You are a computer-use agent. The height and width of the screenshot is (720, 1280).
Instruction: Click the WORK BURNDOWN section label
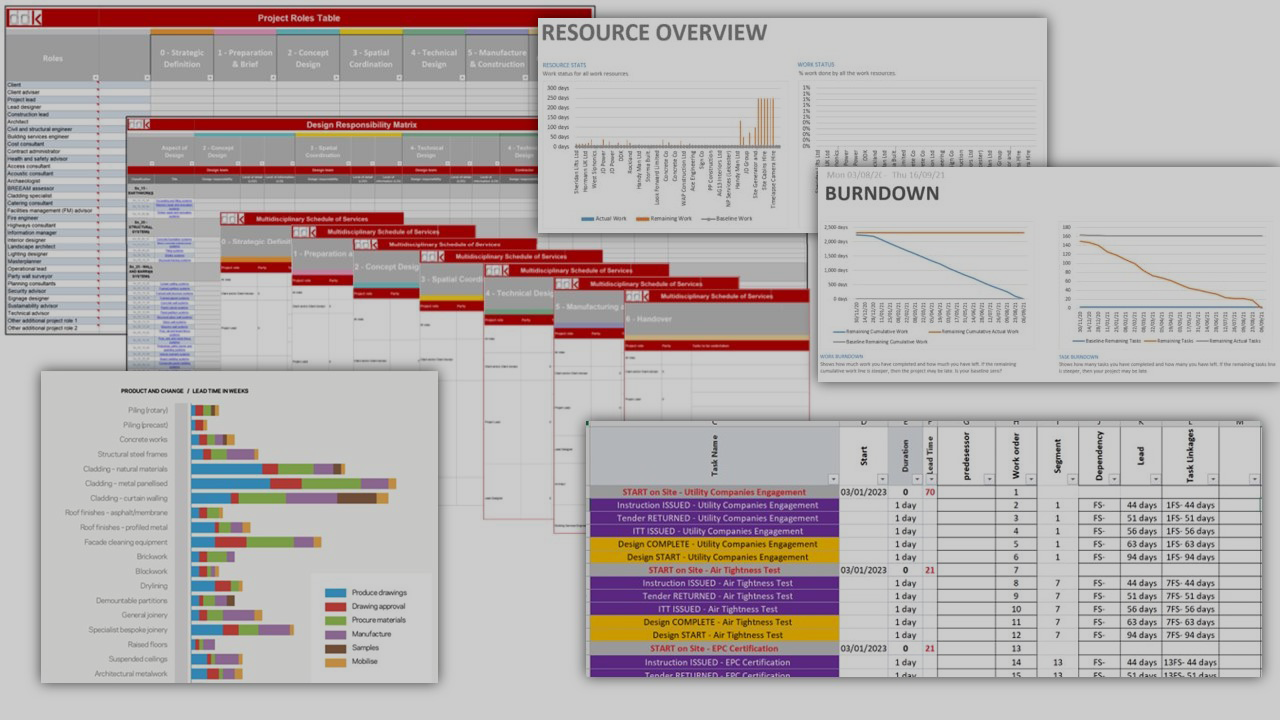coord(841,356)
